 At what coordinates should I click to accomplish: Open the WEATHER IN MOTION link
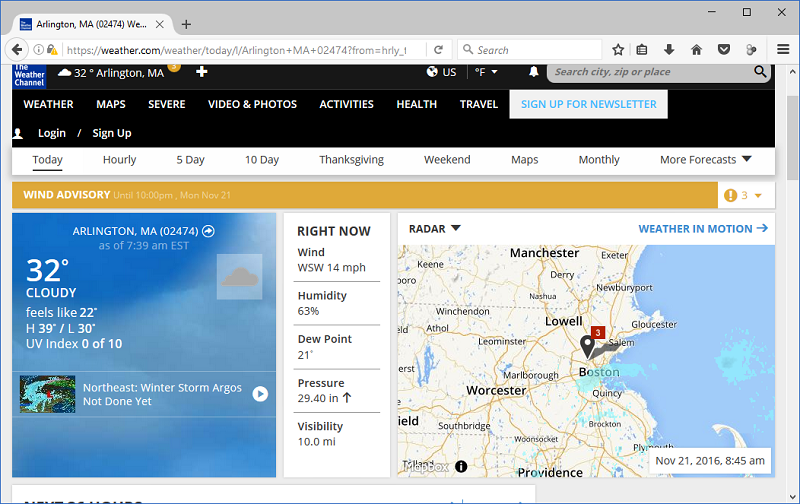(x=703, y=229)
